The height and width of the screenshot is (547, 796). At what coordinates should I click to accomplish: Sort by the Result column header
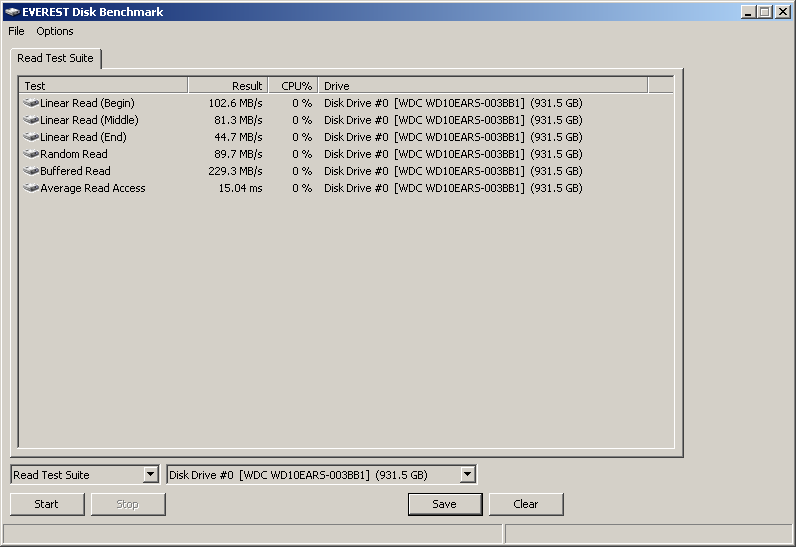[x=228, y=86]
